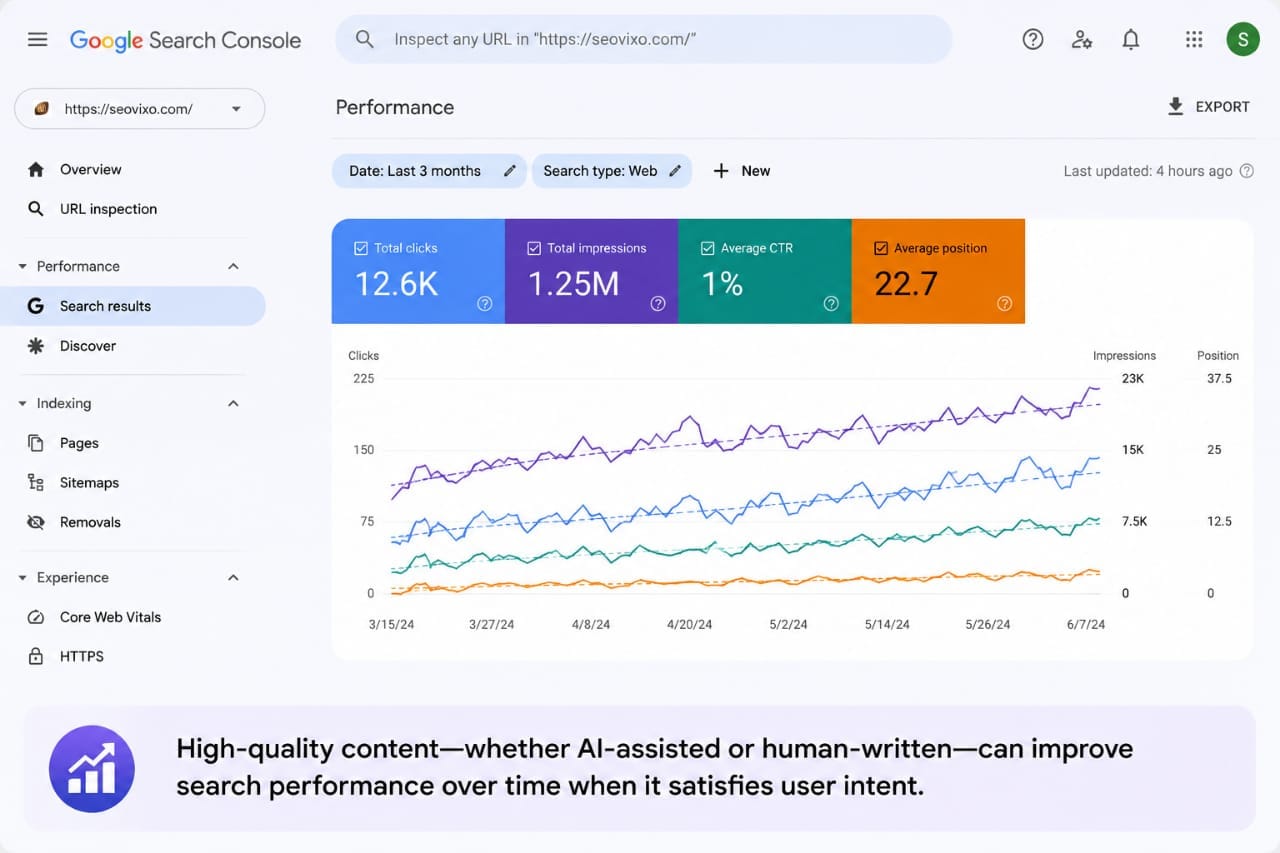Click the EXPORT button
This screenshot has height=853, width=1280.
[1208, 106]
